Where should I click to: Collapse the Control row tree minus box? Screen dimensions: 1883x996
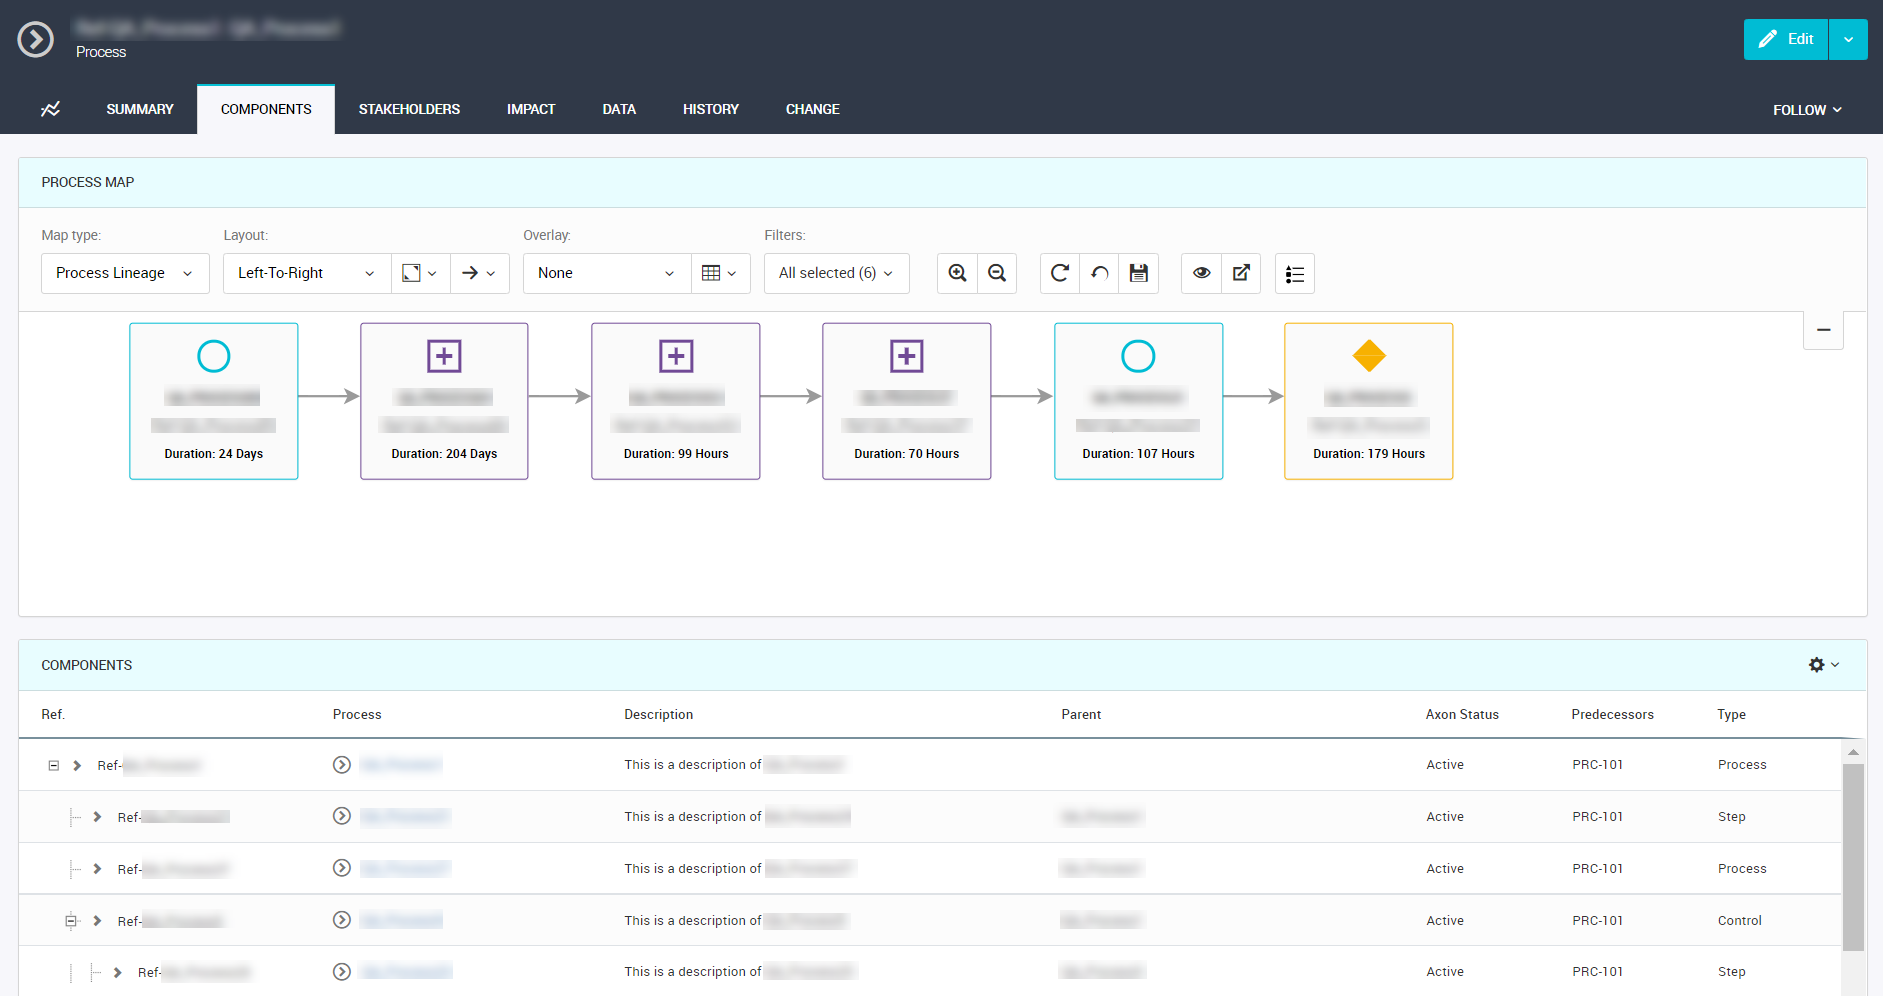71,921
